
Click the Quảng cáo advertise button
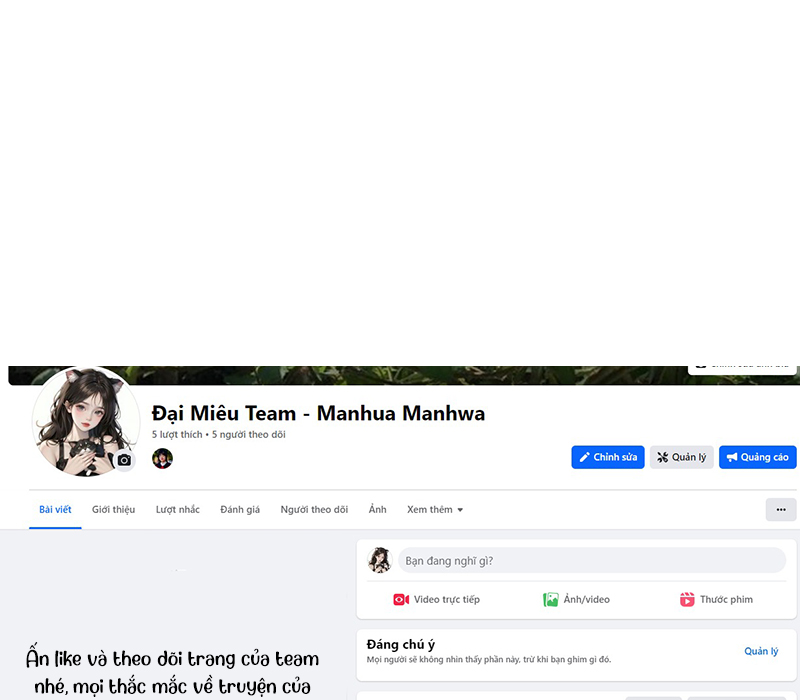pyautogui.click(x=758, y=457)
